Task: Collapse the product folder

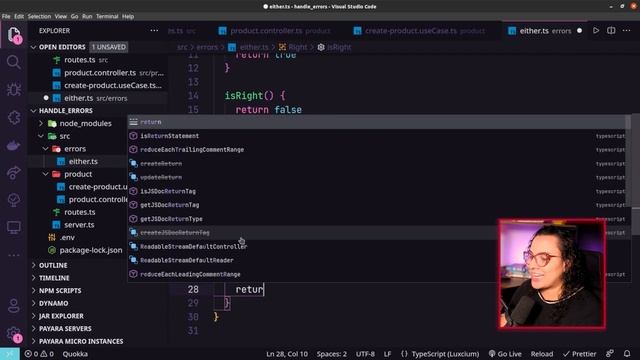Action: coord(46,174)
